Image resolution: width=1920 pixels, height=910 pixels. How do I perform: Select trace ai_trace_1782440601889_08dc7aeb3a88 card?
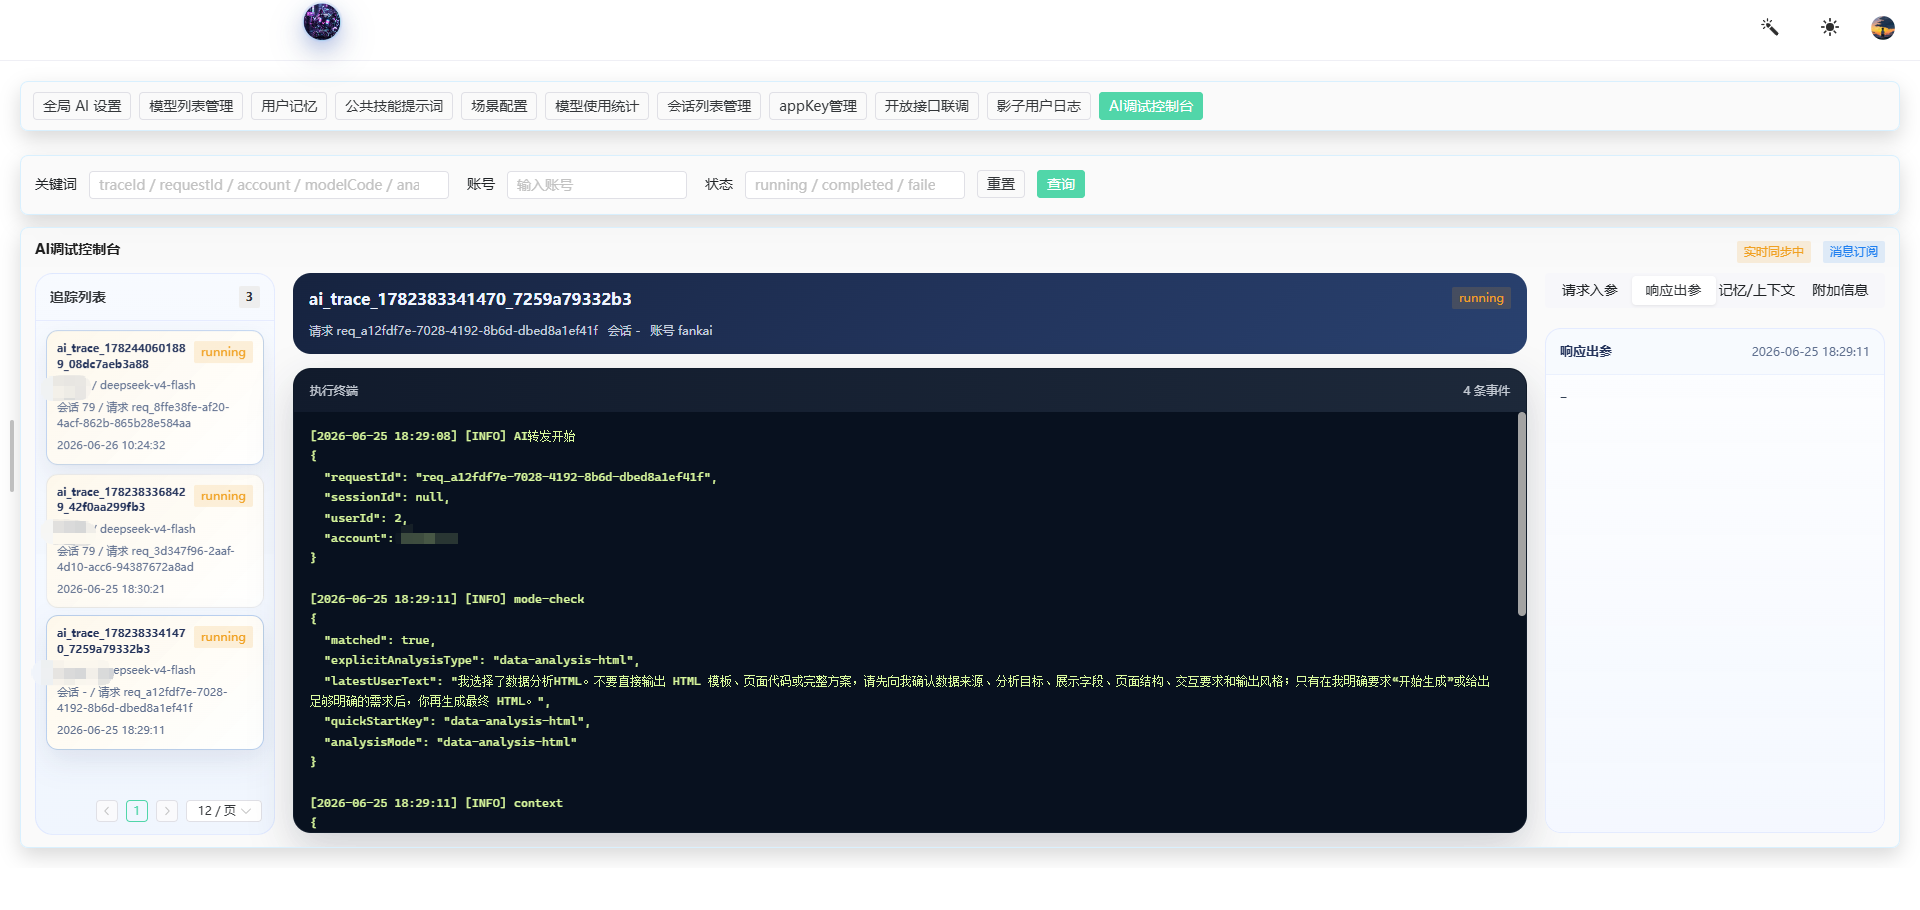[x=155, y=397]
